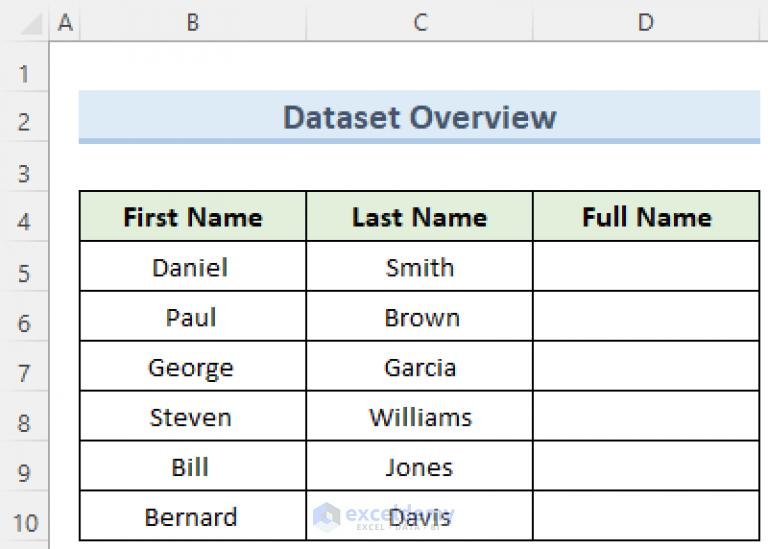This screenshot has height=549, width=768.
Task: Select column D header
Action: (646, 22)
